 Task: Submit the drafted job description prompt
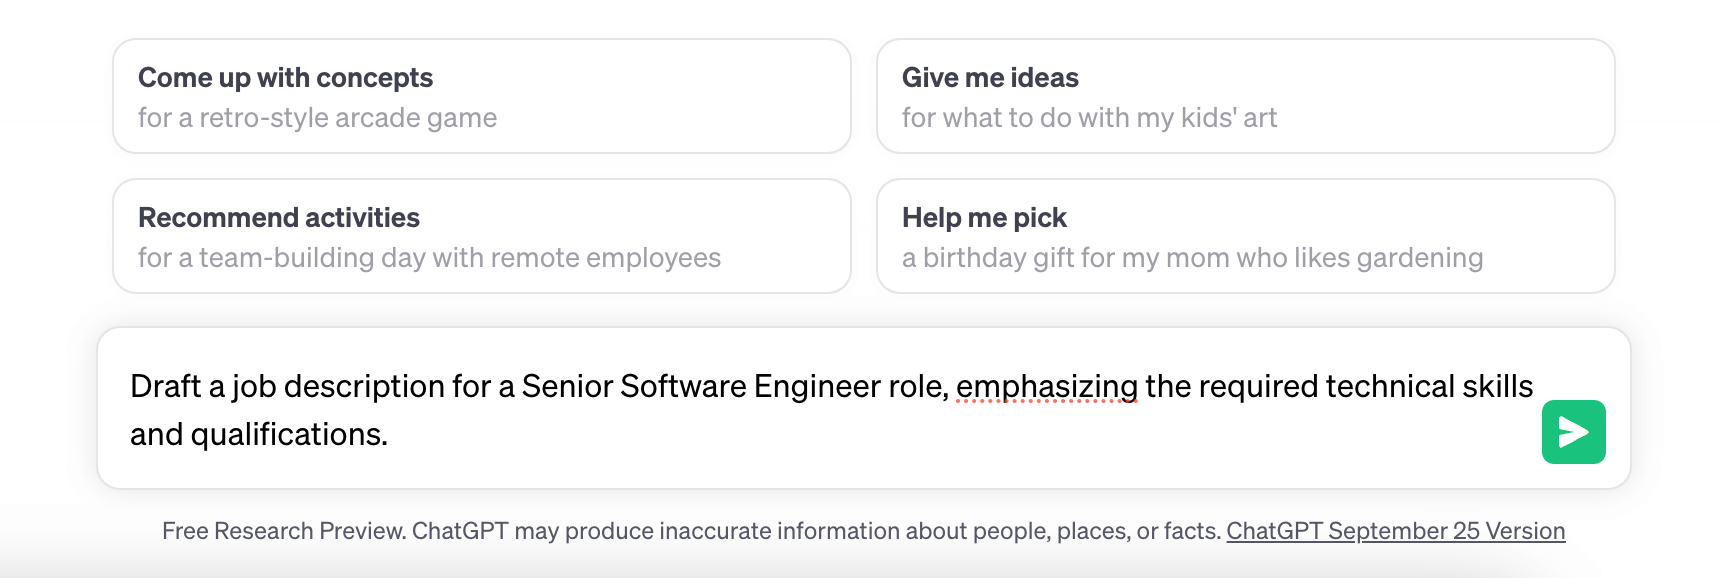point(1574,431)
